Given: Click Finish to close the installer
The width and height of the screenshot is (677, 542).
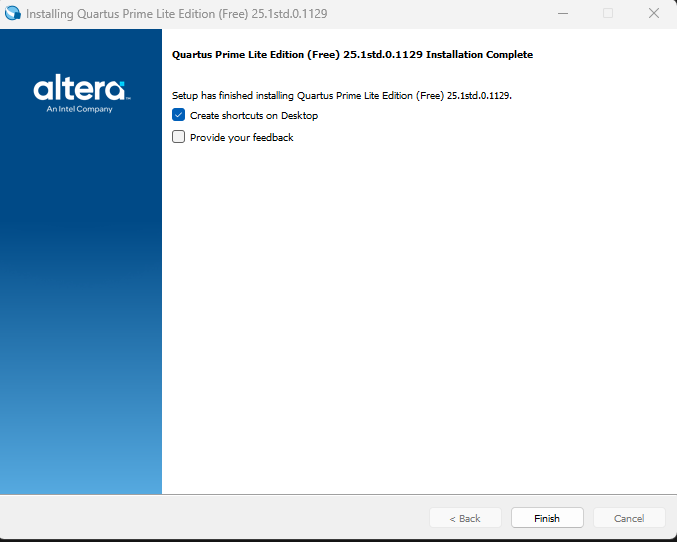Looking at the screenshot, I should 547,518.
